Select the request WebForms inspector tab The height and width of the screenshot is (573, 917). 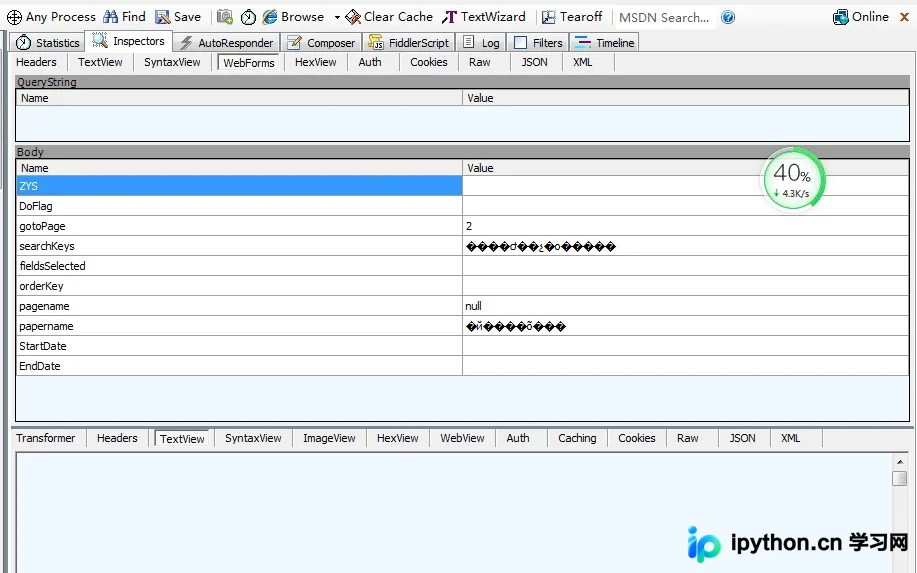click(249, 63)
